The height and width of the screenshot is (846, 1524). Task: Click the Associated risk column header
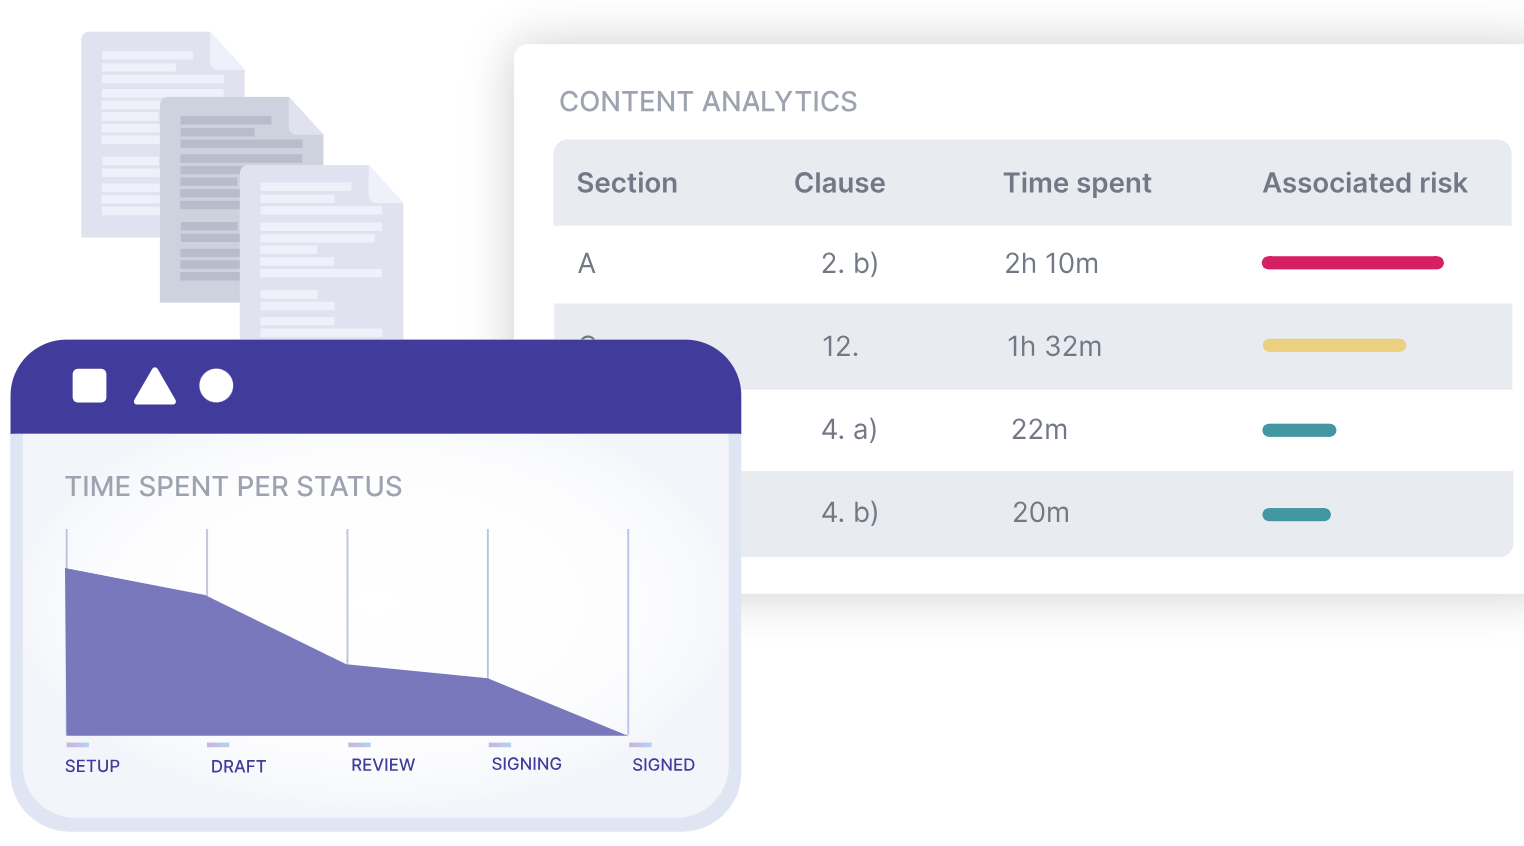pyautogui.click(x=1365, y=183)
